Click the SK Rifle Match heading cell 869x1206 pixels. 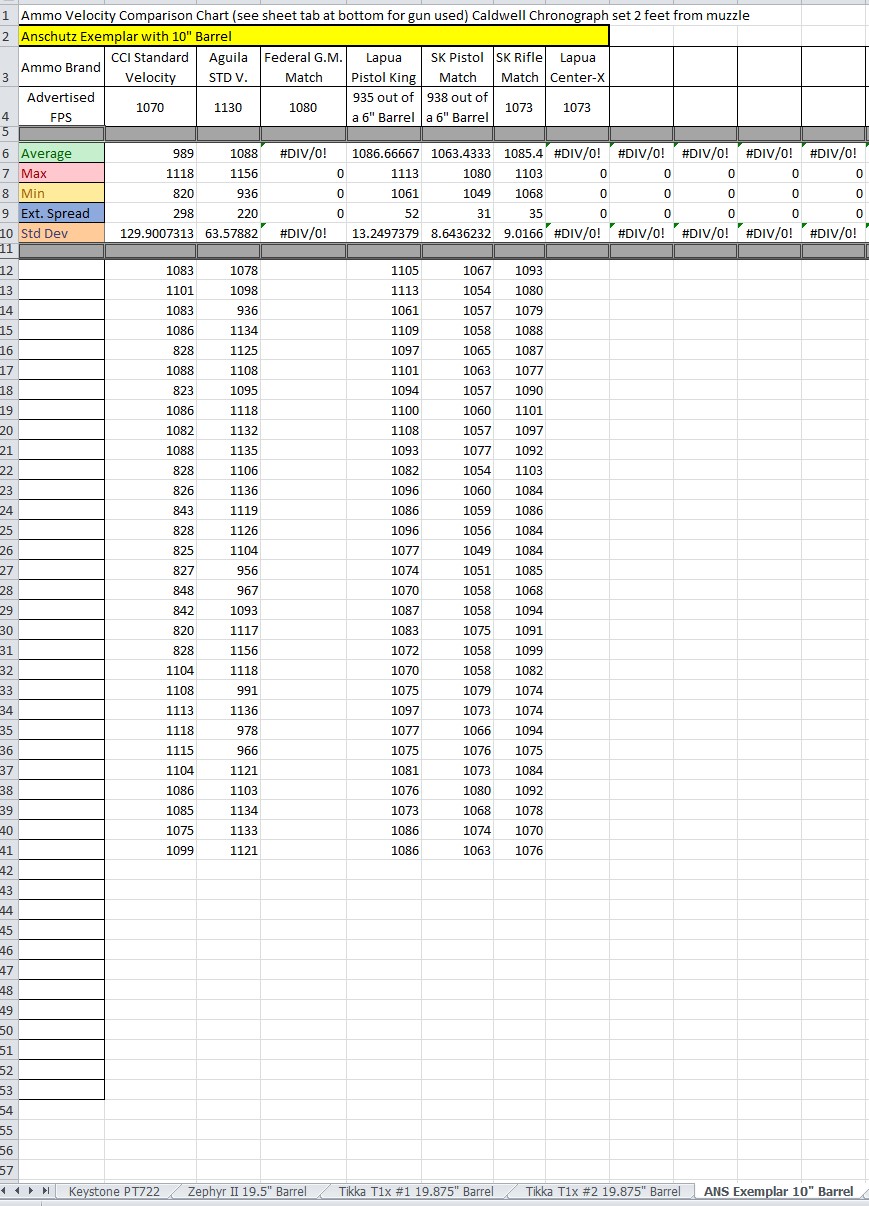[520, 67]
